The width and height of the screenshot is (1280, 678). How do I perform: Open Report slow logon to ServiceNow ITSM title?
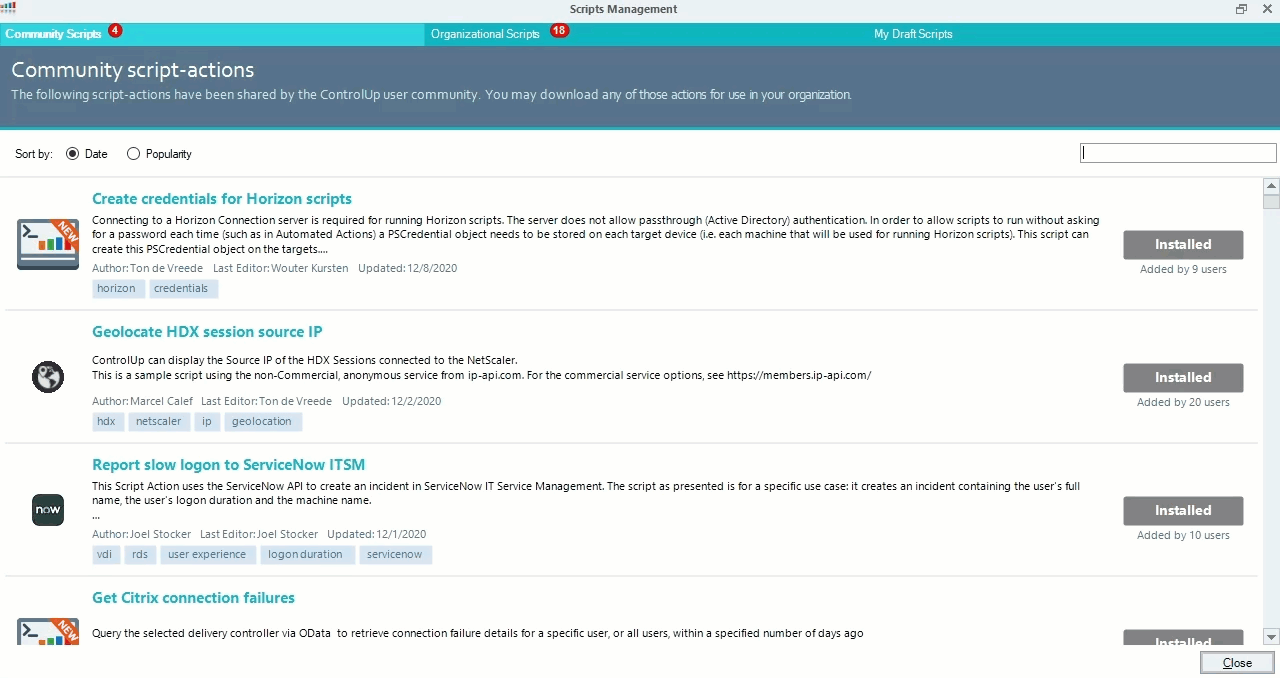click(229, 465)
